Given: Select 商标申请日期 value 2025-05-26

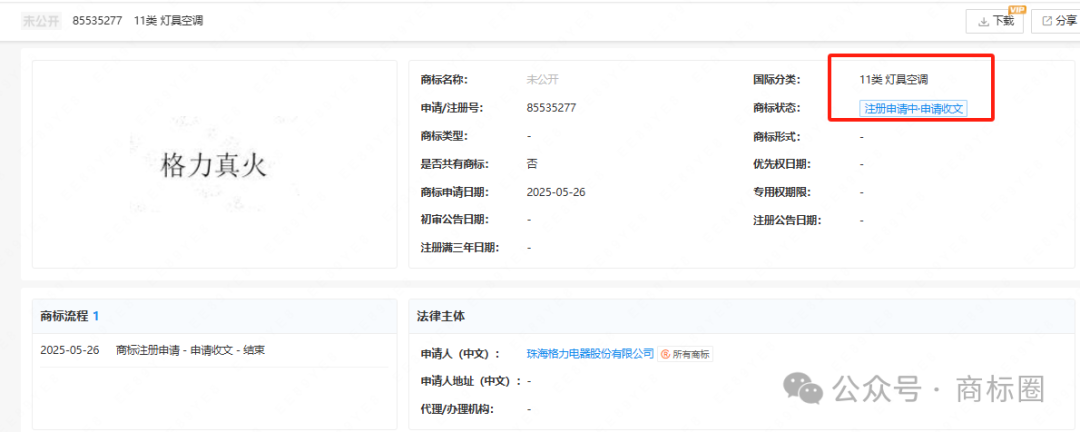Looking at the screenshot, I should [x=556, y=192].
